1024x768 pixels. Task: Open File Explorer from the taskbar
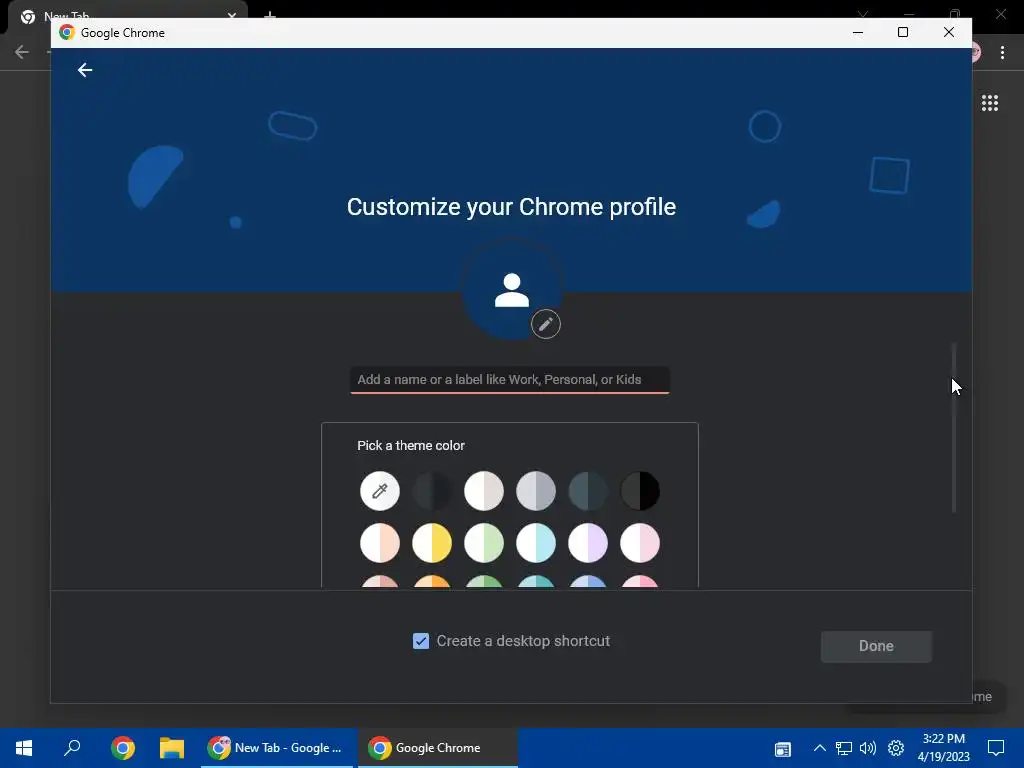pyautogui.click(x=172, y=748)
